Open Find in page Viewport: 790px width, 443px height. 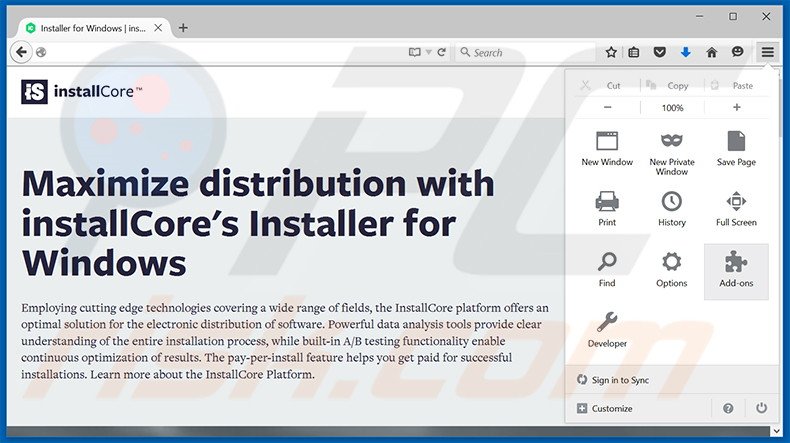607,270
